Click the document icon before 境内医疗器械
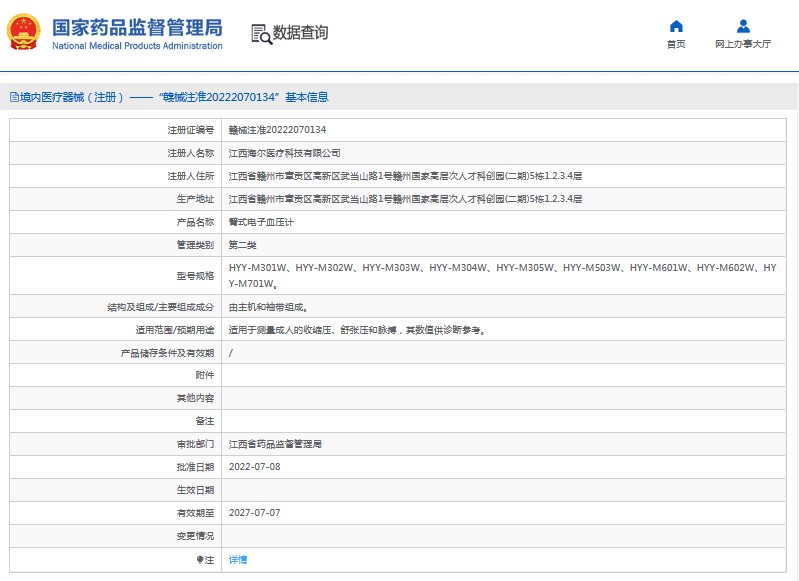 (x=14, y=97)
